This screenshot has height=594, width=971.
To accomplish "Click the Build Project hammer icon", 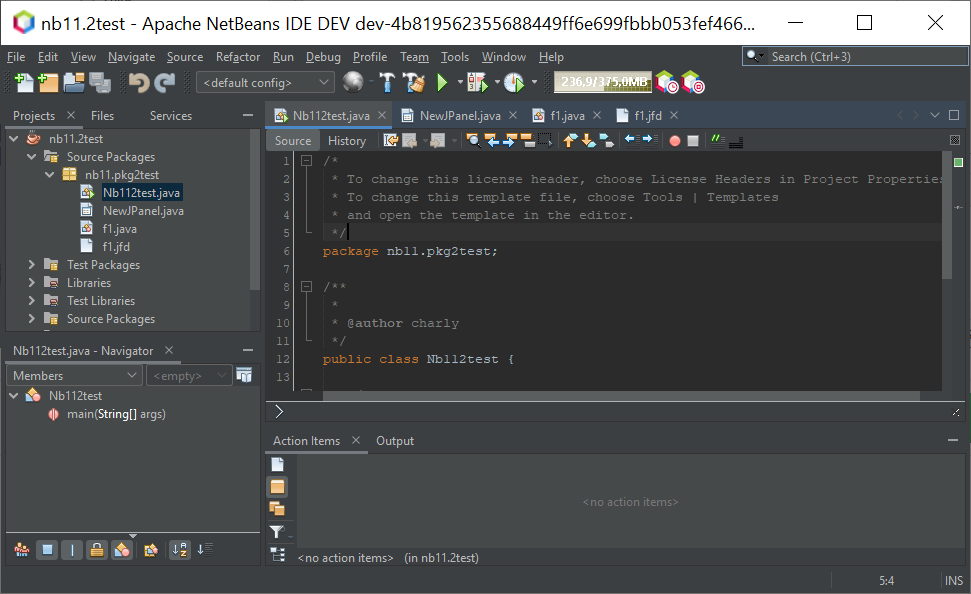I will click(x=388, y=82).
